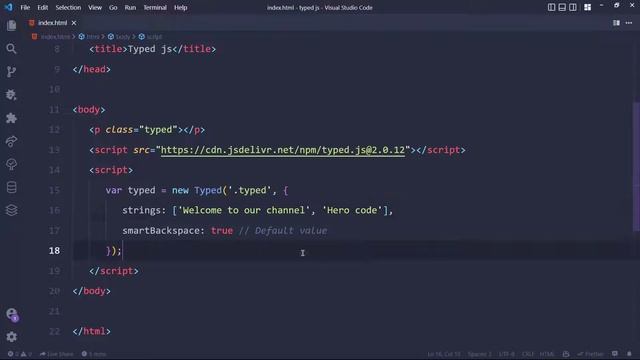This screenshot has width=640, height=360.
Task: Click the VS Code logo icon
Action: point(9,7)
